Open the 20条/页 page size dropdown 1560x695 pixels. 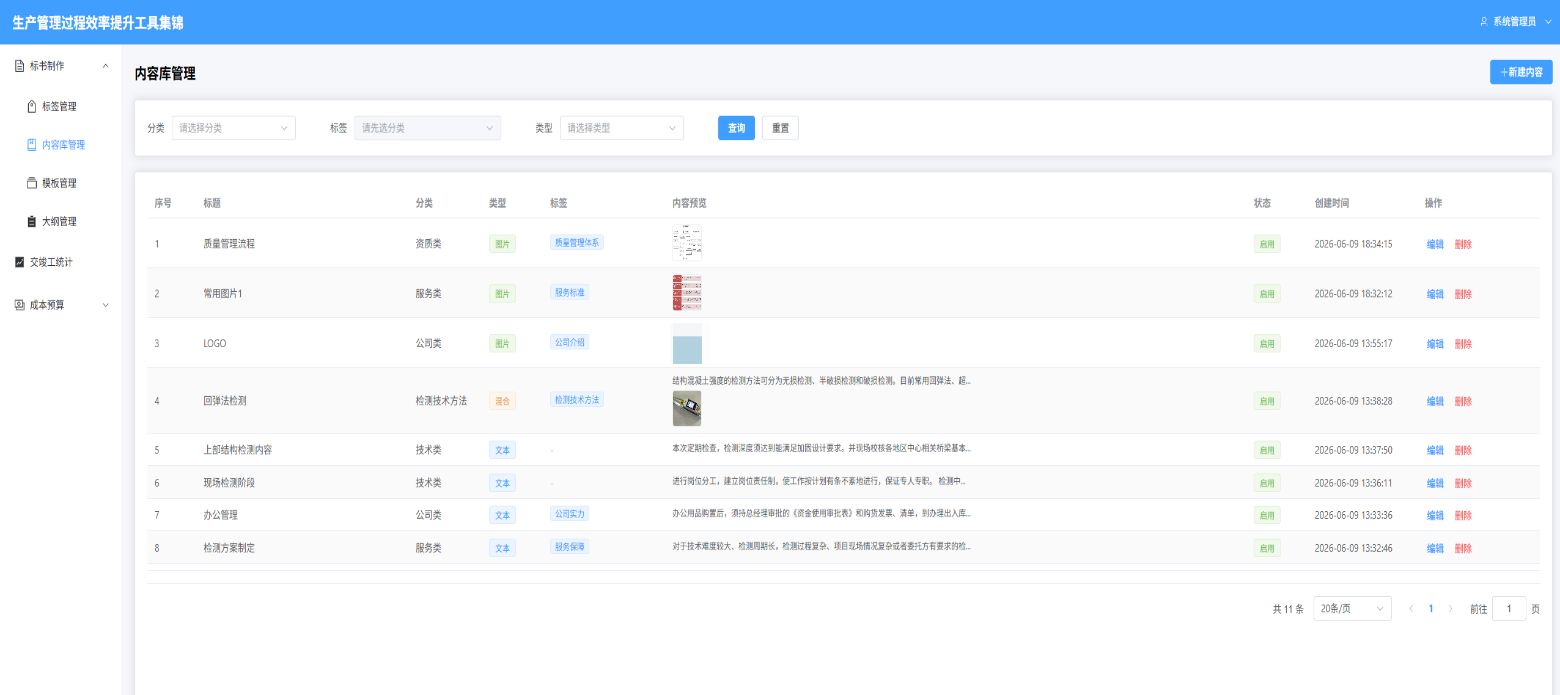click(1353, 608)
